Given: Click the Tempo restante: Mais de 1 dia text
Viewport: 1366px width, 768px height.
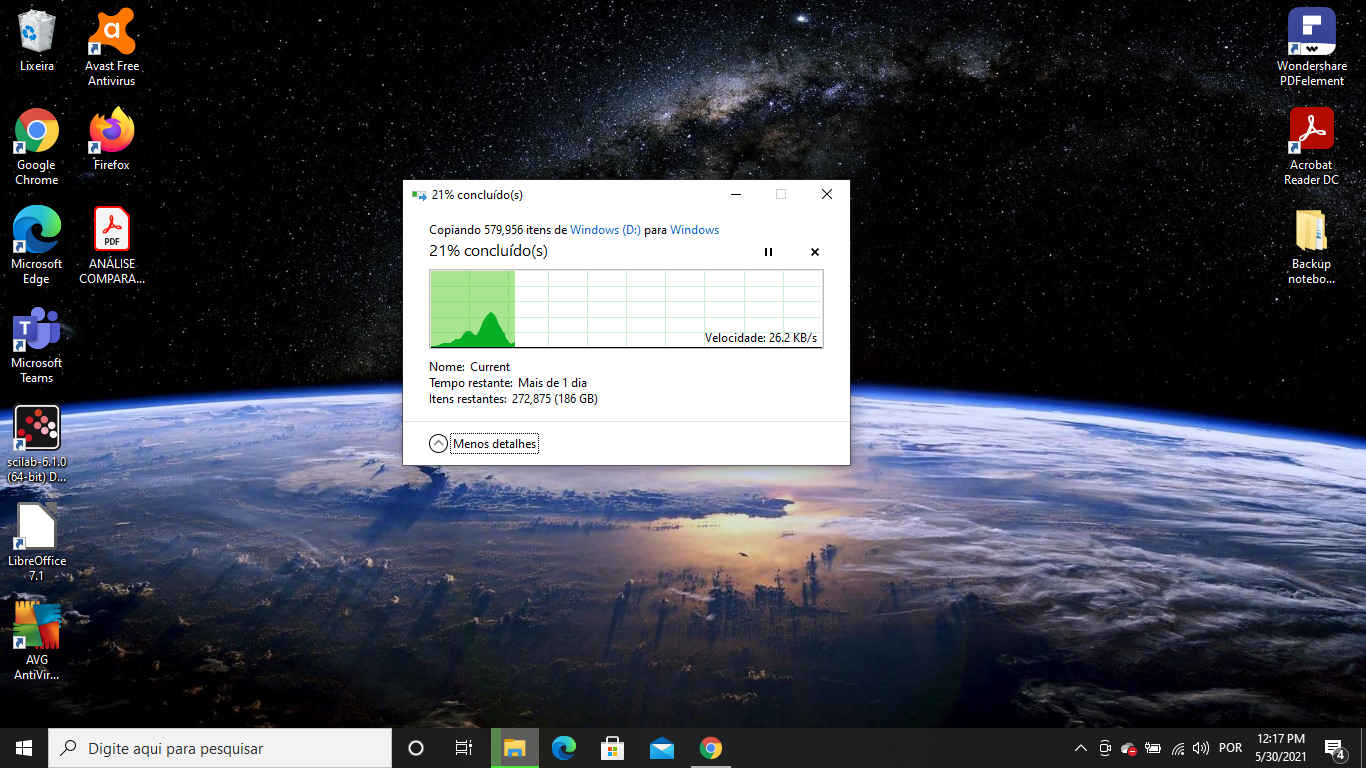Looking at the screenshot, I should click(x=508, y=383).
